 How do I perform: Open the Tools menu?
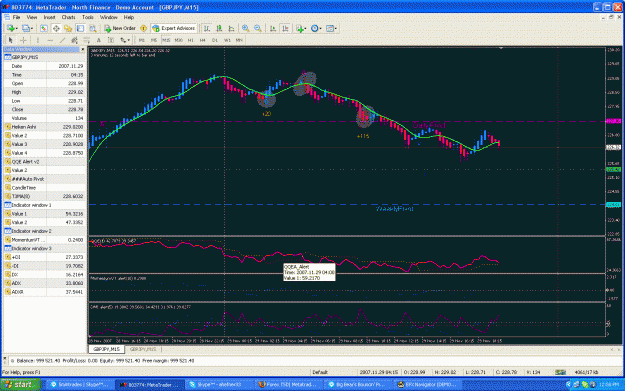tap(87, 18)
